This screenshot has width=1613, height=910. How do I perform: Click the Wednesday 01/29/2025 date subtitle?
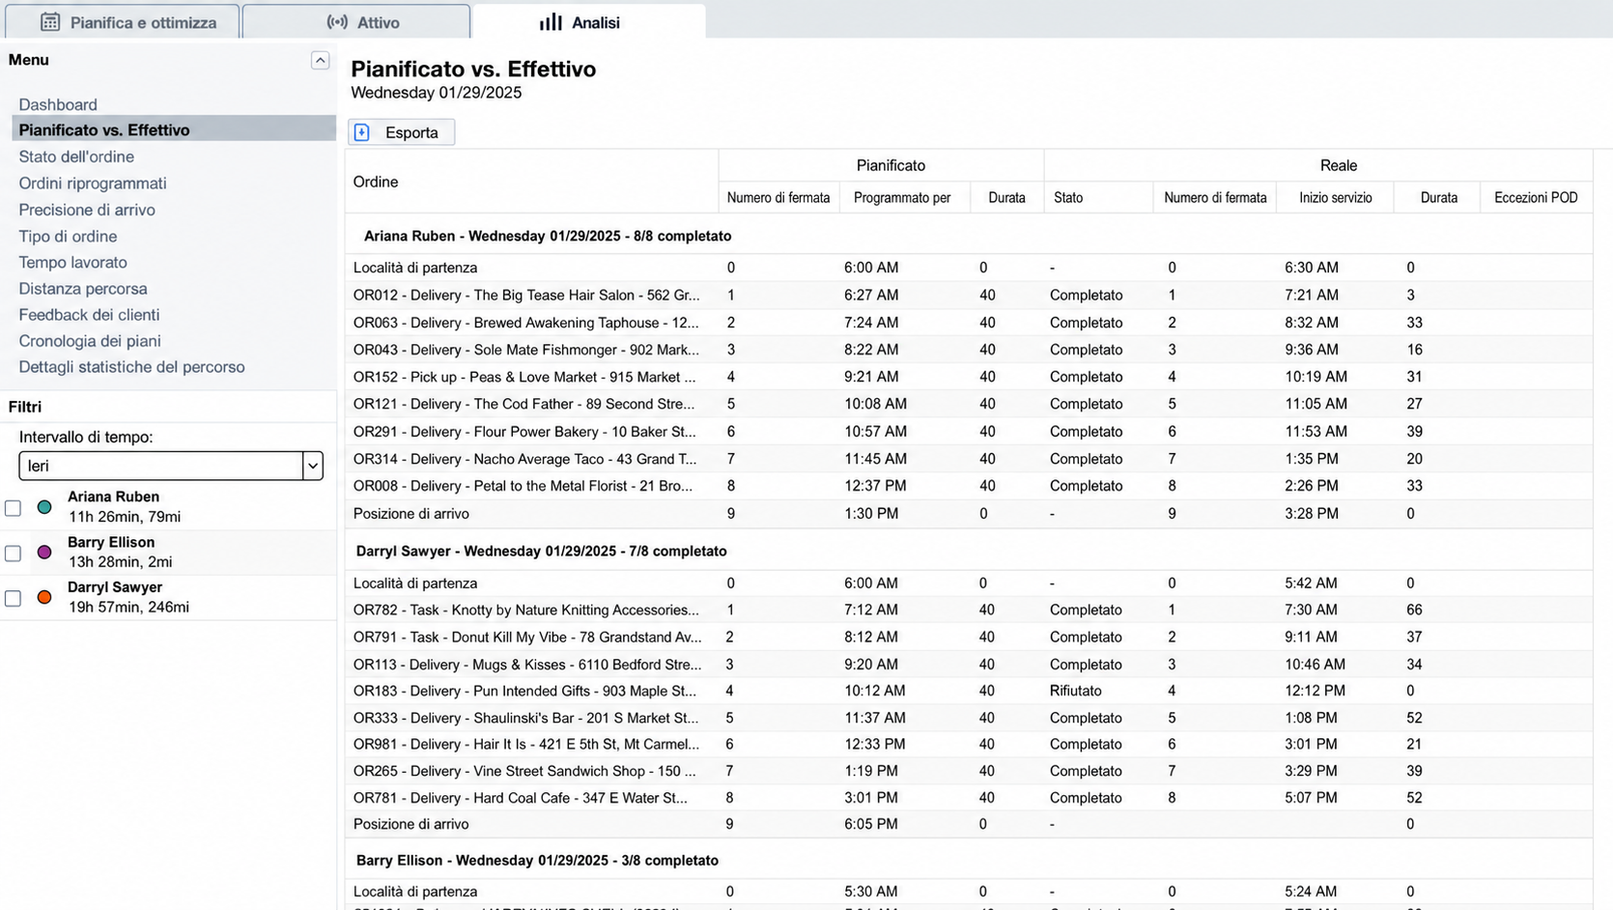[436, 93]
